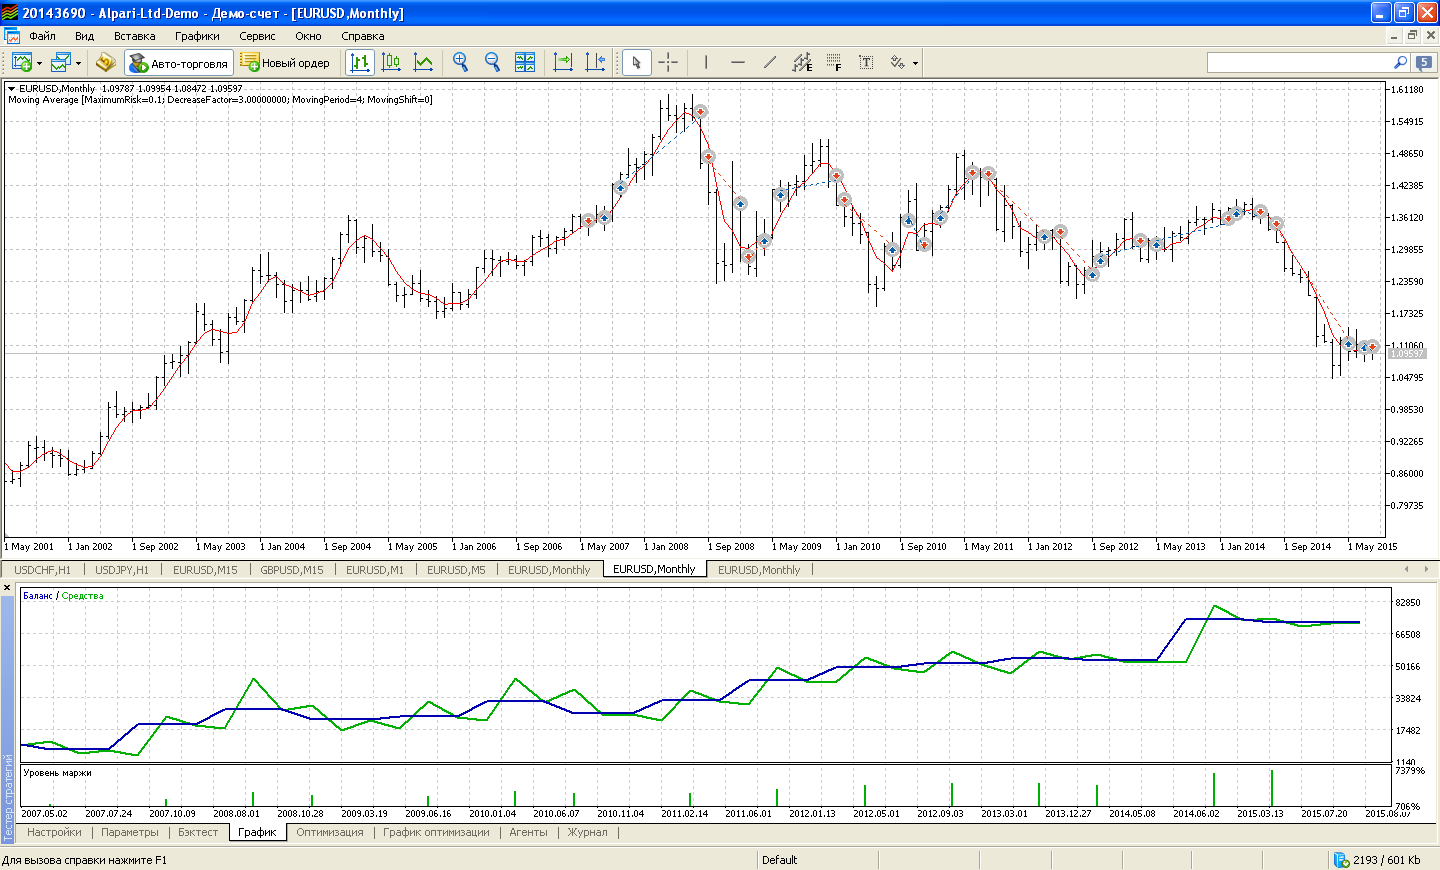Toggle chart shift from right edge
The image size is (1440, 870).
[595, 62]
